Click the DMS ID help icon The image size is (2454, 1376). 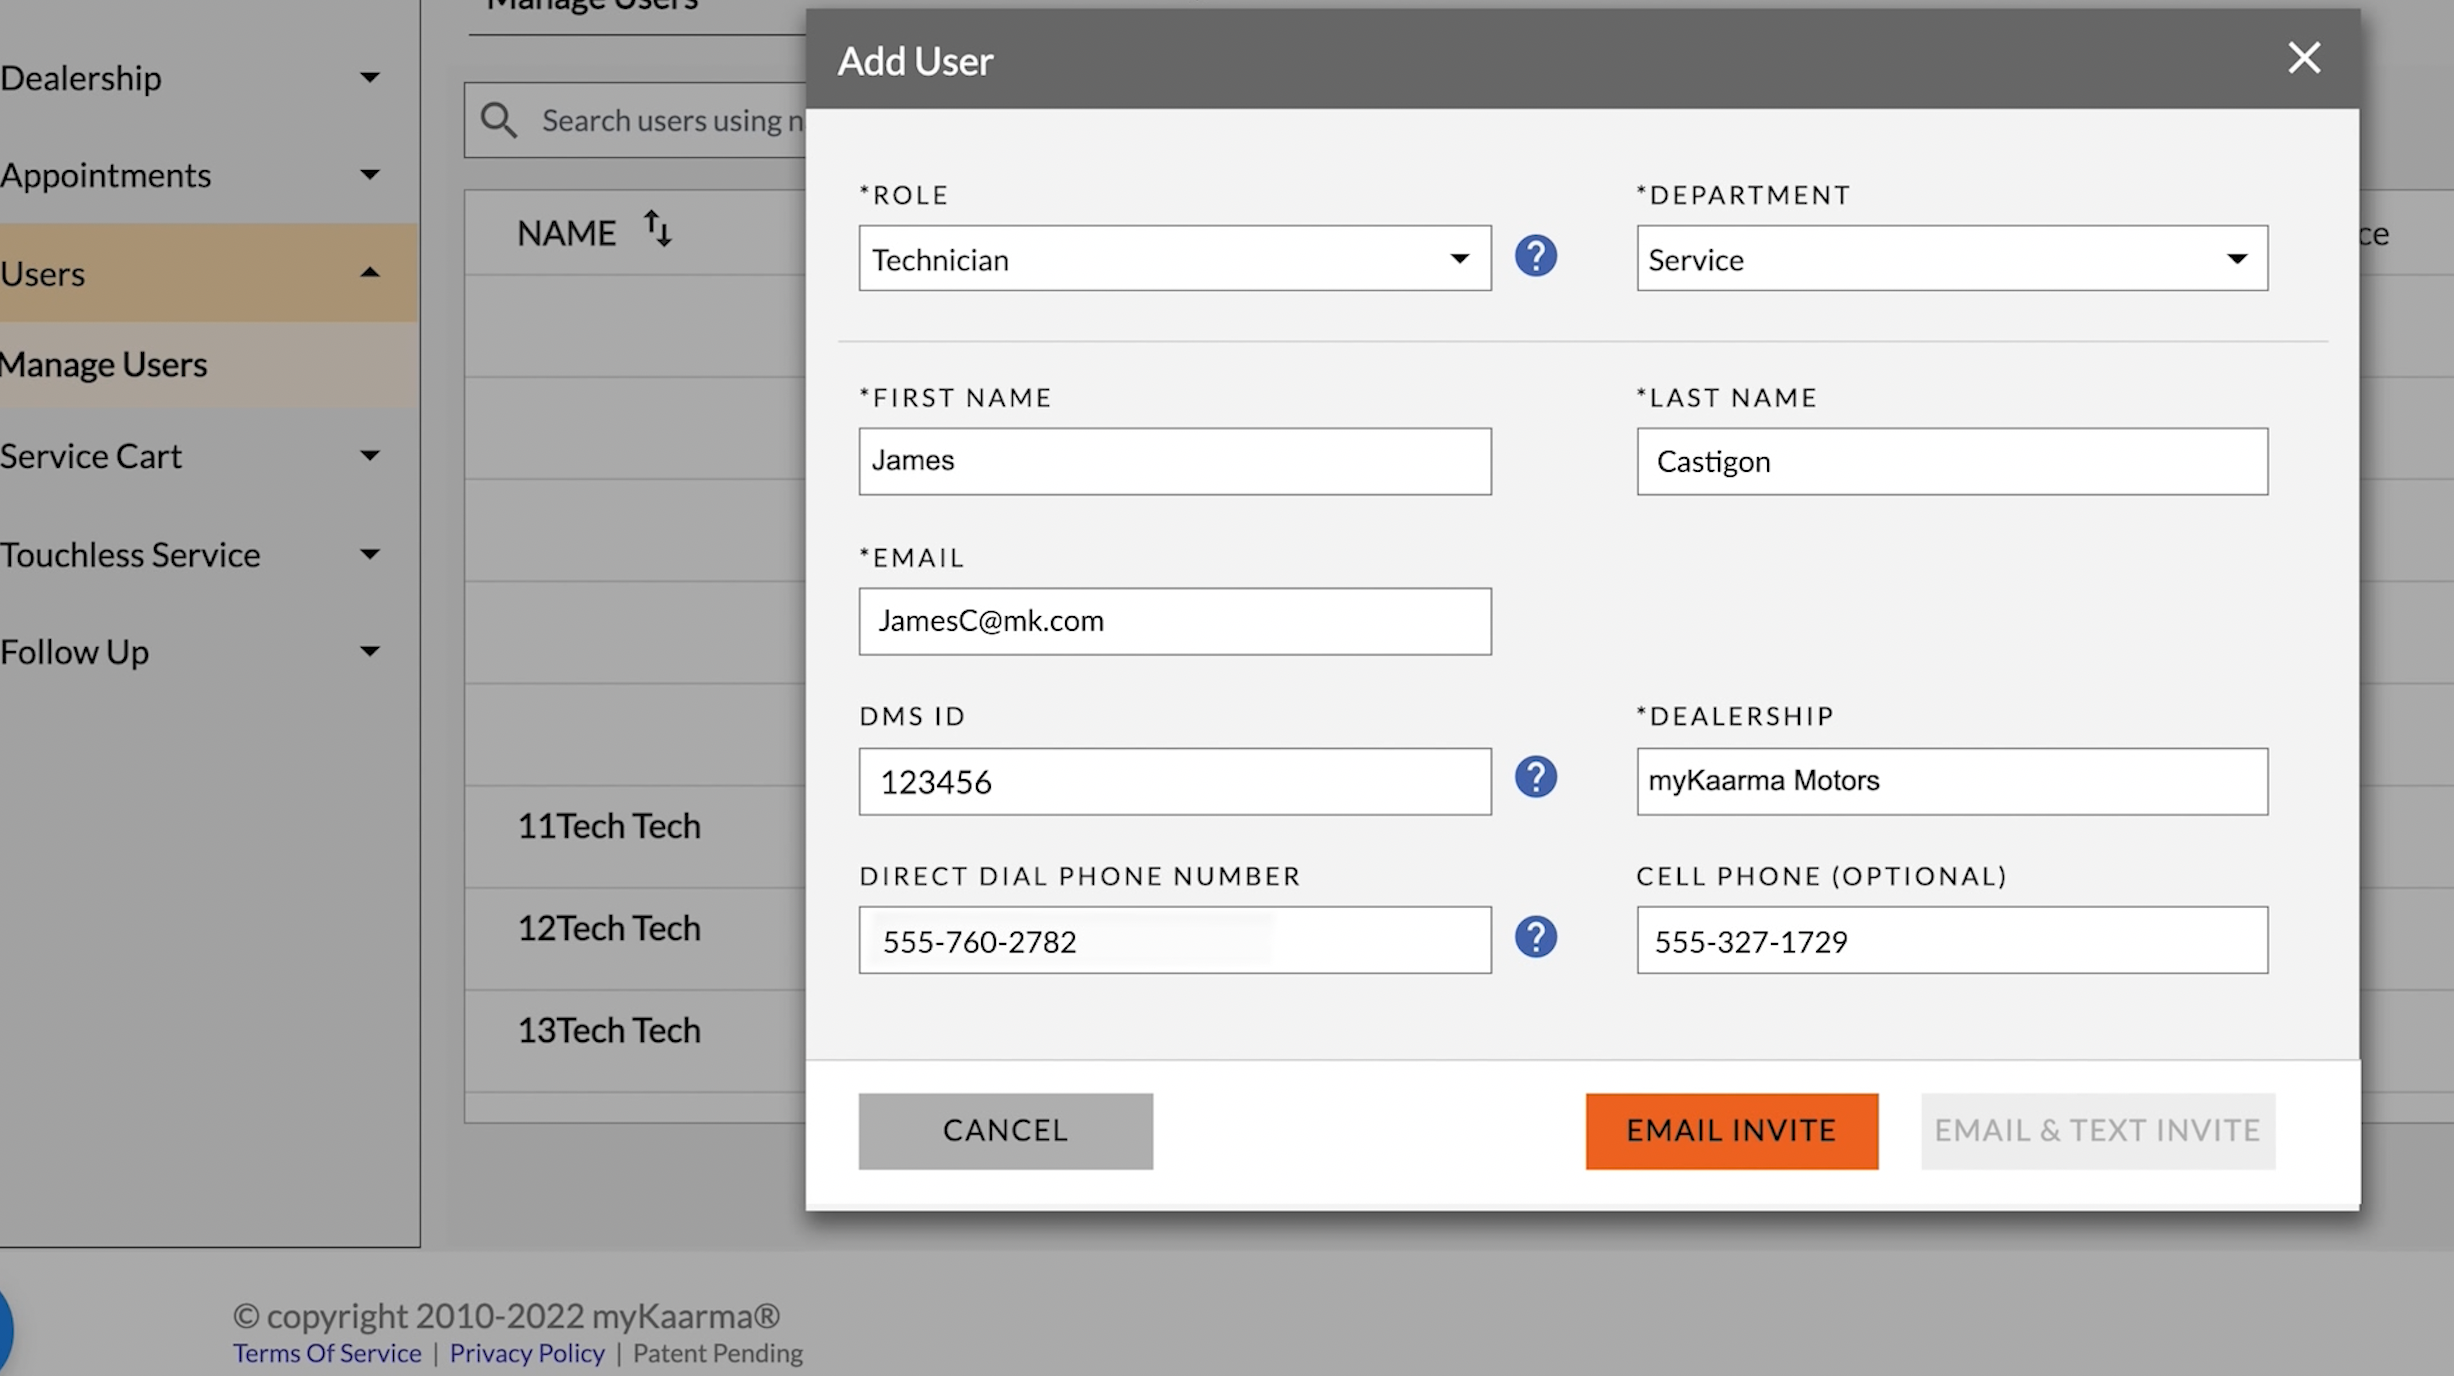1535,777
